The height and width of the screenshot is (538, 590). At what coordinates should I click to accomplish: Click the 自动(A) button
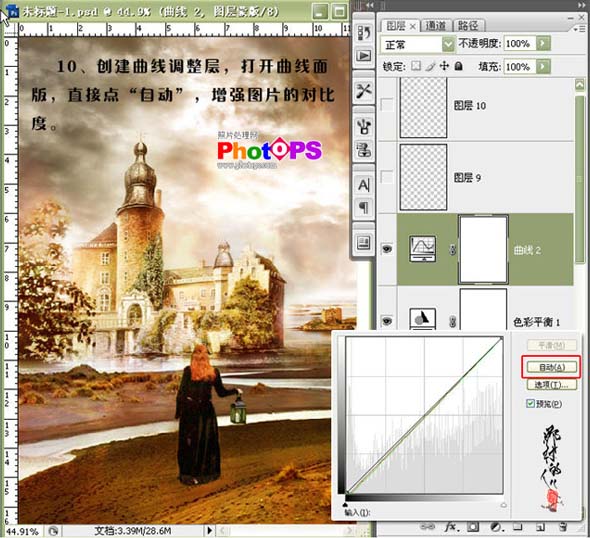tap(552, 367)
